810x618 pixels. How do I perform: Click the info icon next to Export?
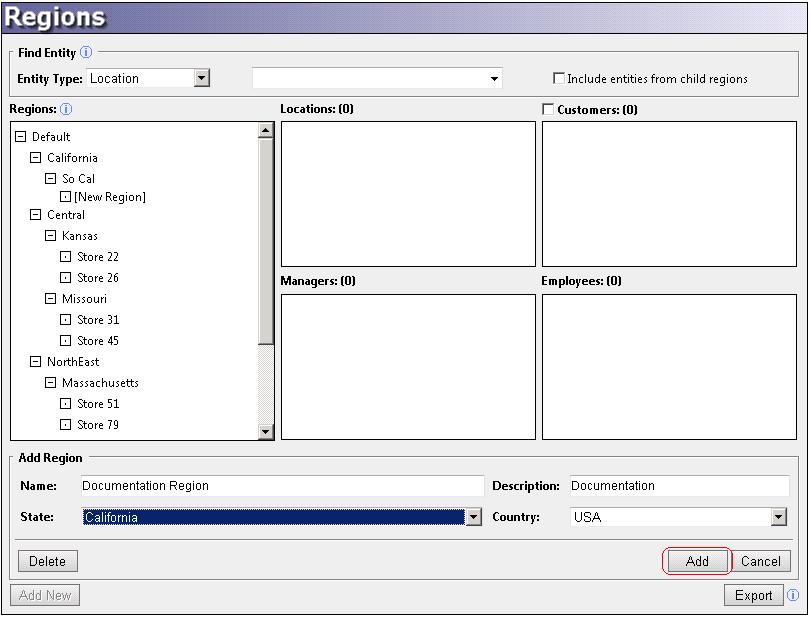[x=792, y=595]
